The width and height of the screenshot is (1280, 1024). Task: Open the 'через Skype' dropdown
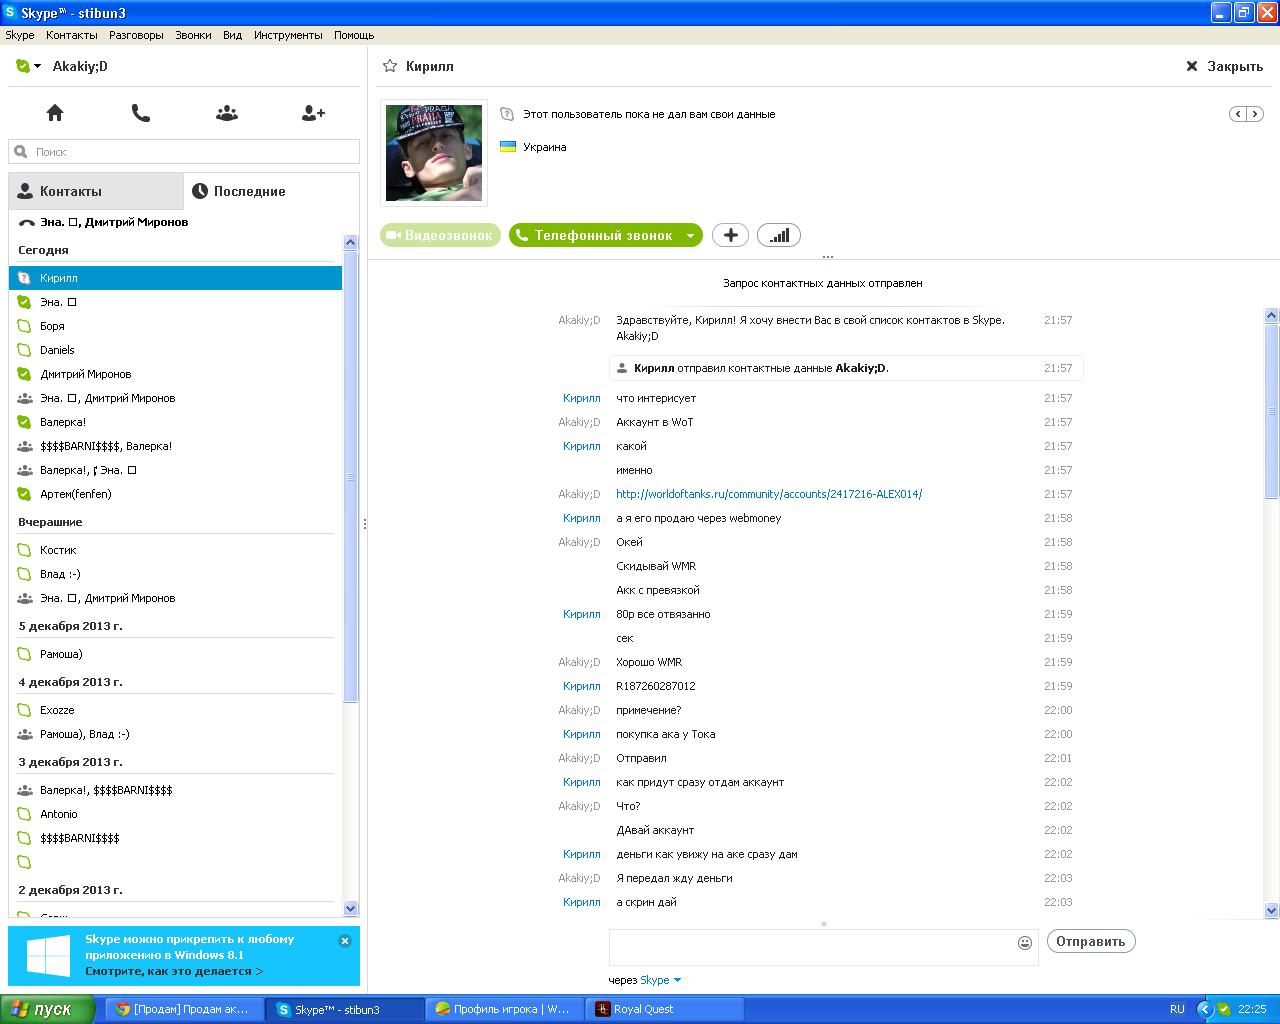point(661,980)
